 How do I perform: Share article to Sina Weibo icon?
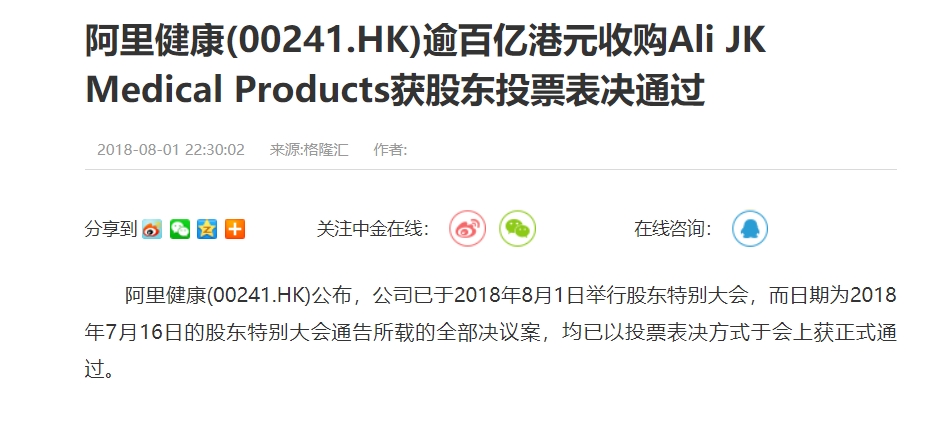[152, 229]
